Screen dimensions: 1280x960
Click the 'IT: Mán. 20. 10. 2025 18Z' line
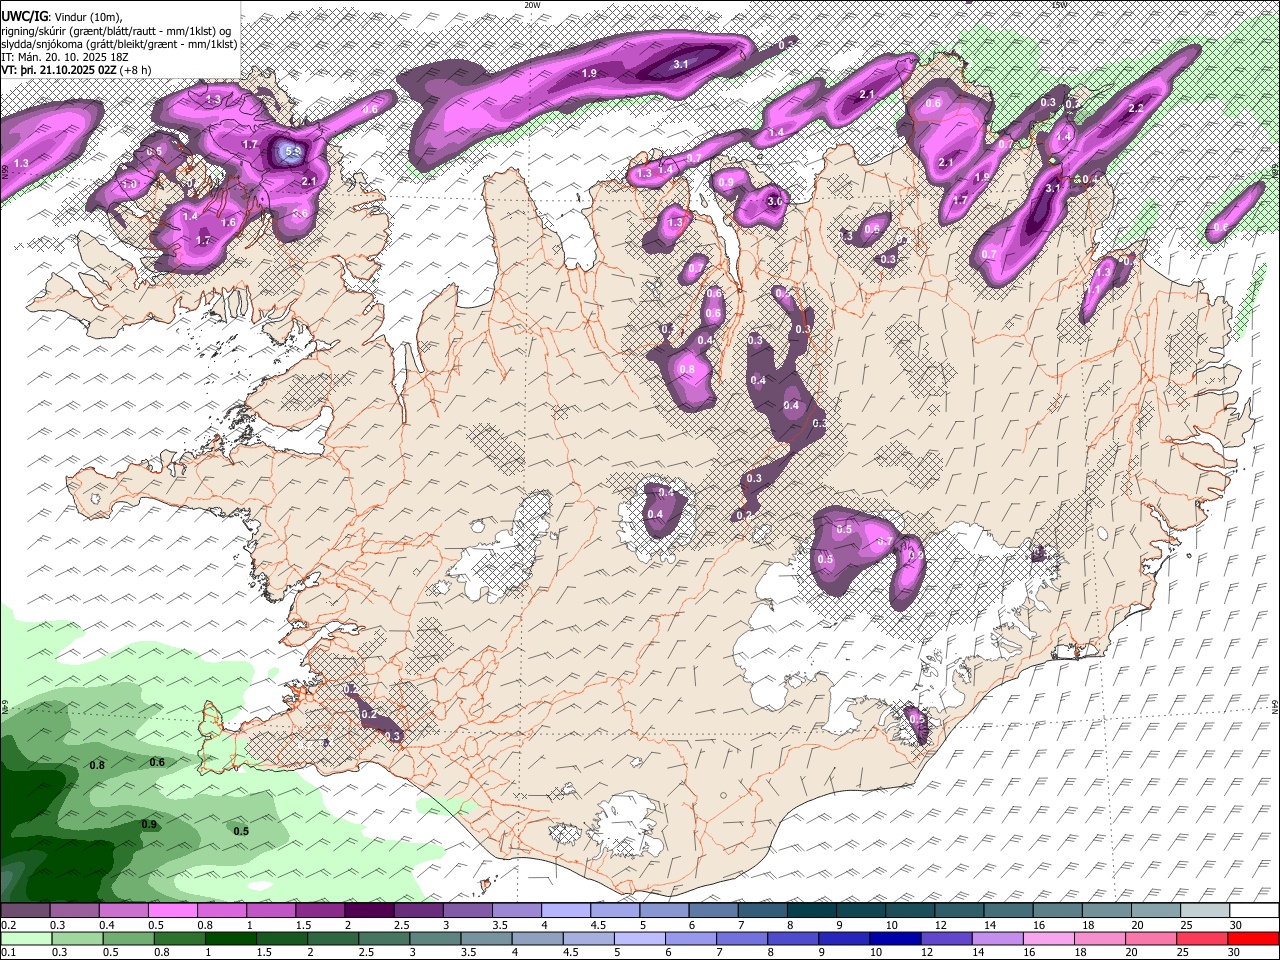point(66,57)
